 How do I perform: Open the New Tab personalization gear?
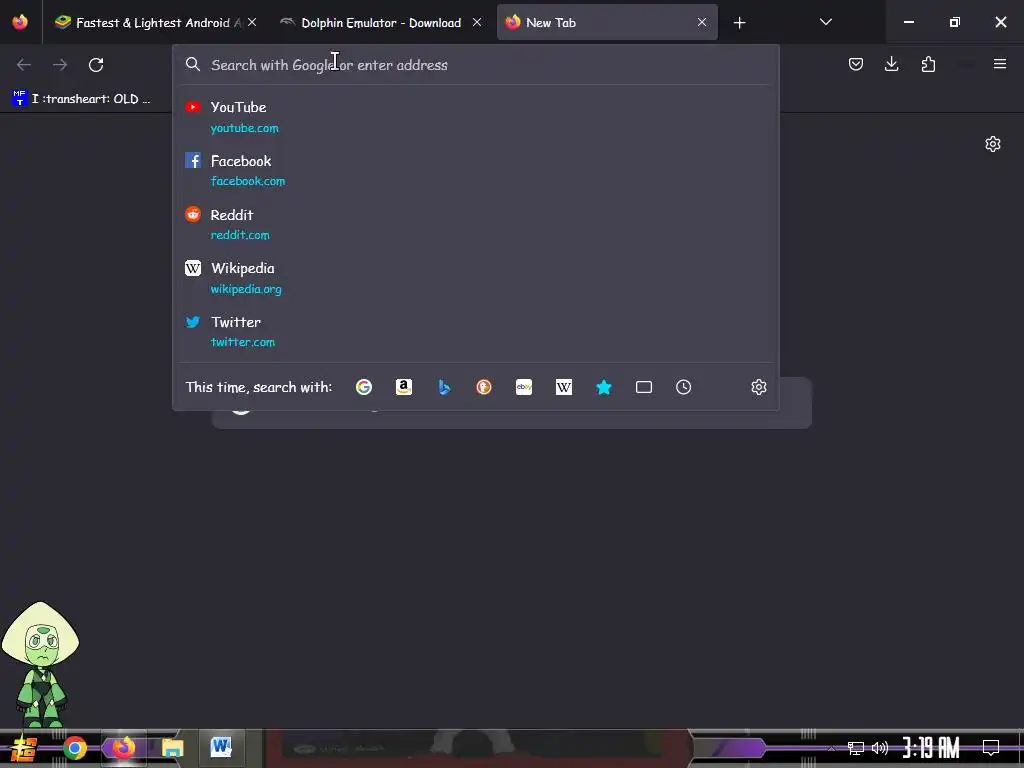click(993, 144)
